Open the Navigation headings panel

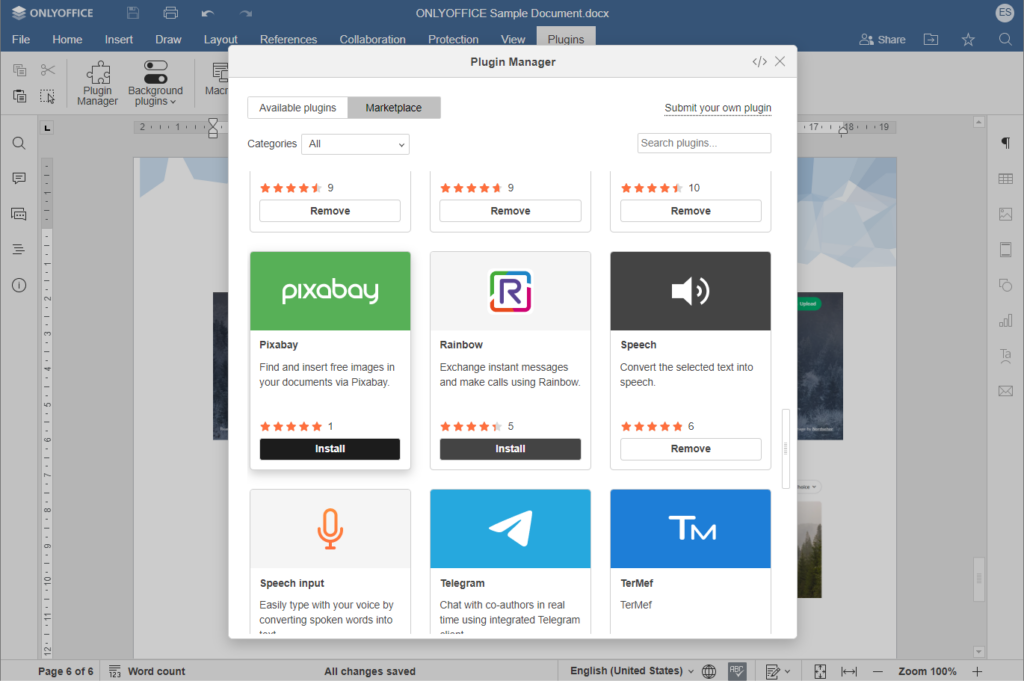(x=18, y=250)
